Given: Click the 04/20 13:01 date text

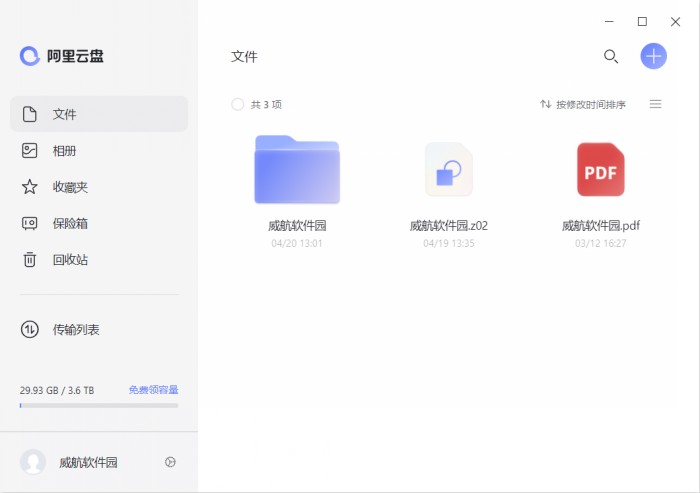Looking at the screenshot, I should (297, 243).
